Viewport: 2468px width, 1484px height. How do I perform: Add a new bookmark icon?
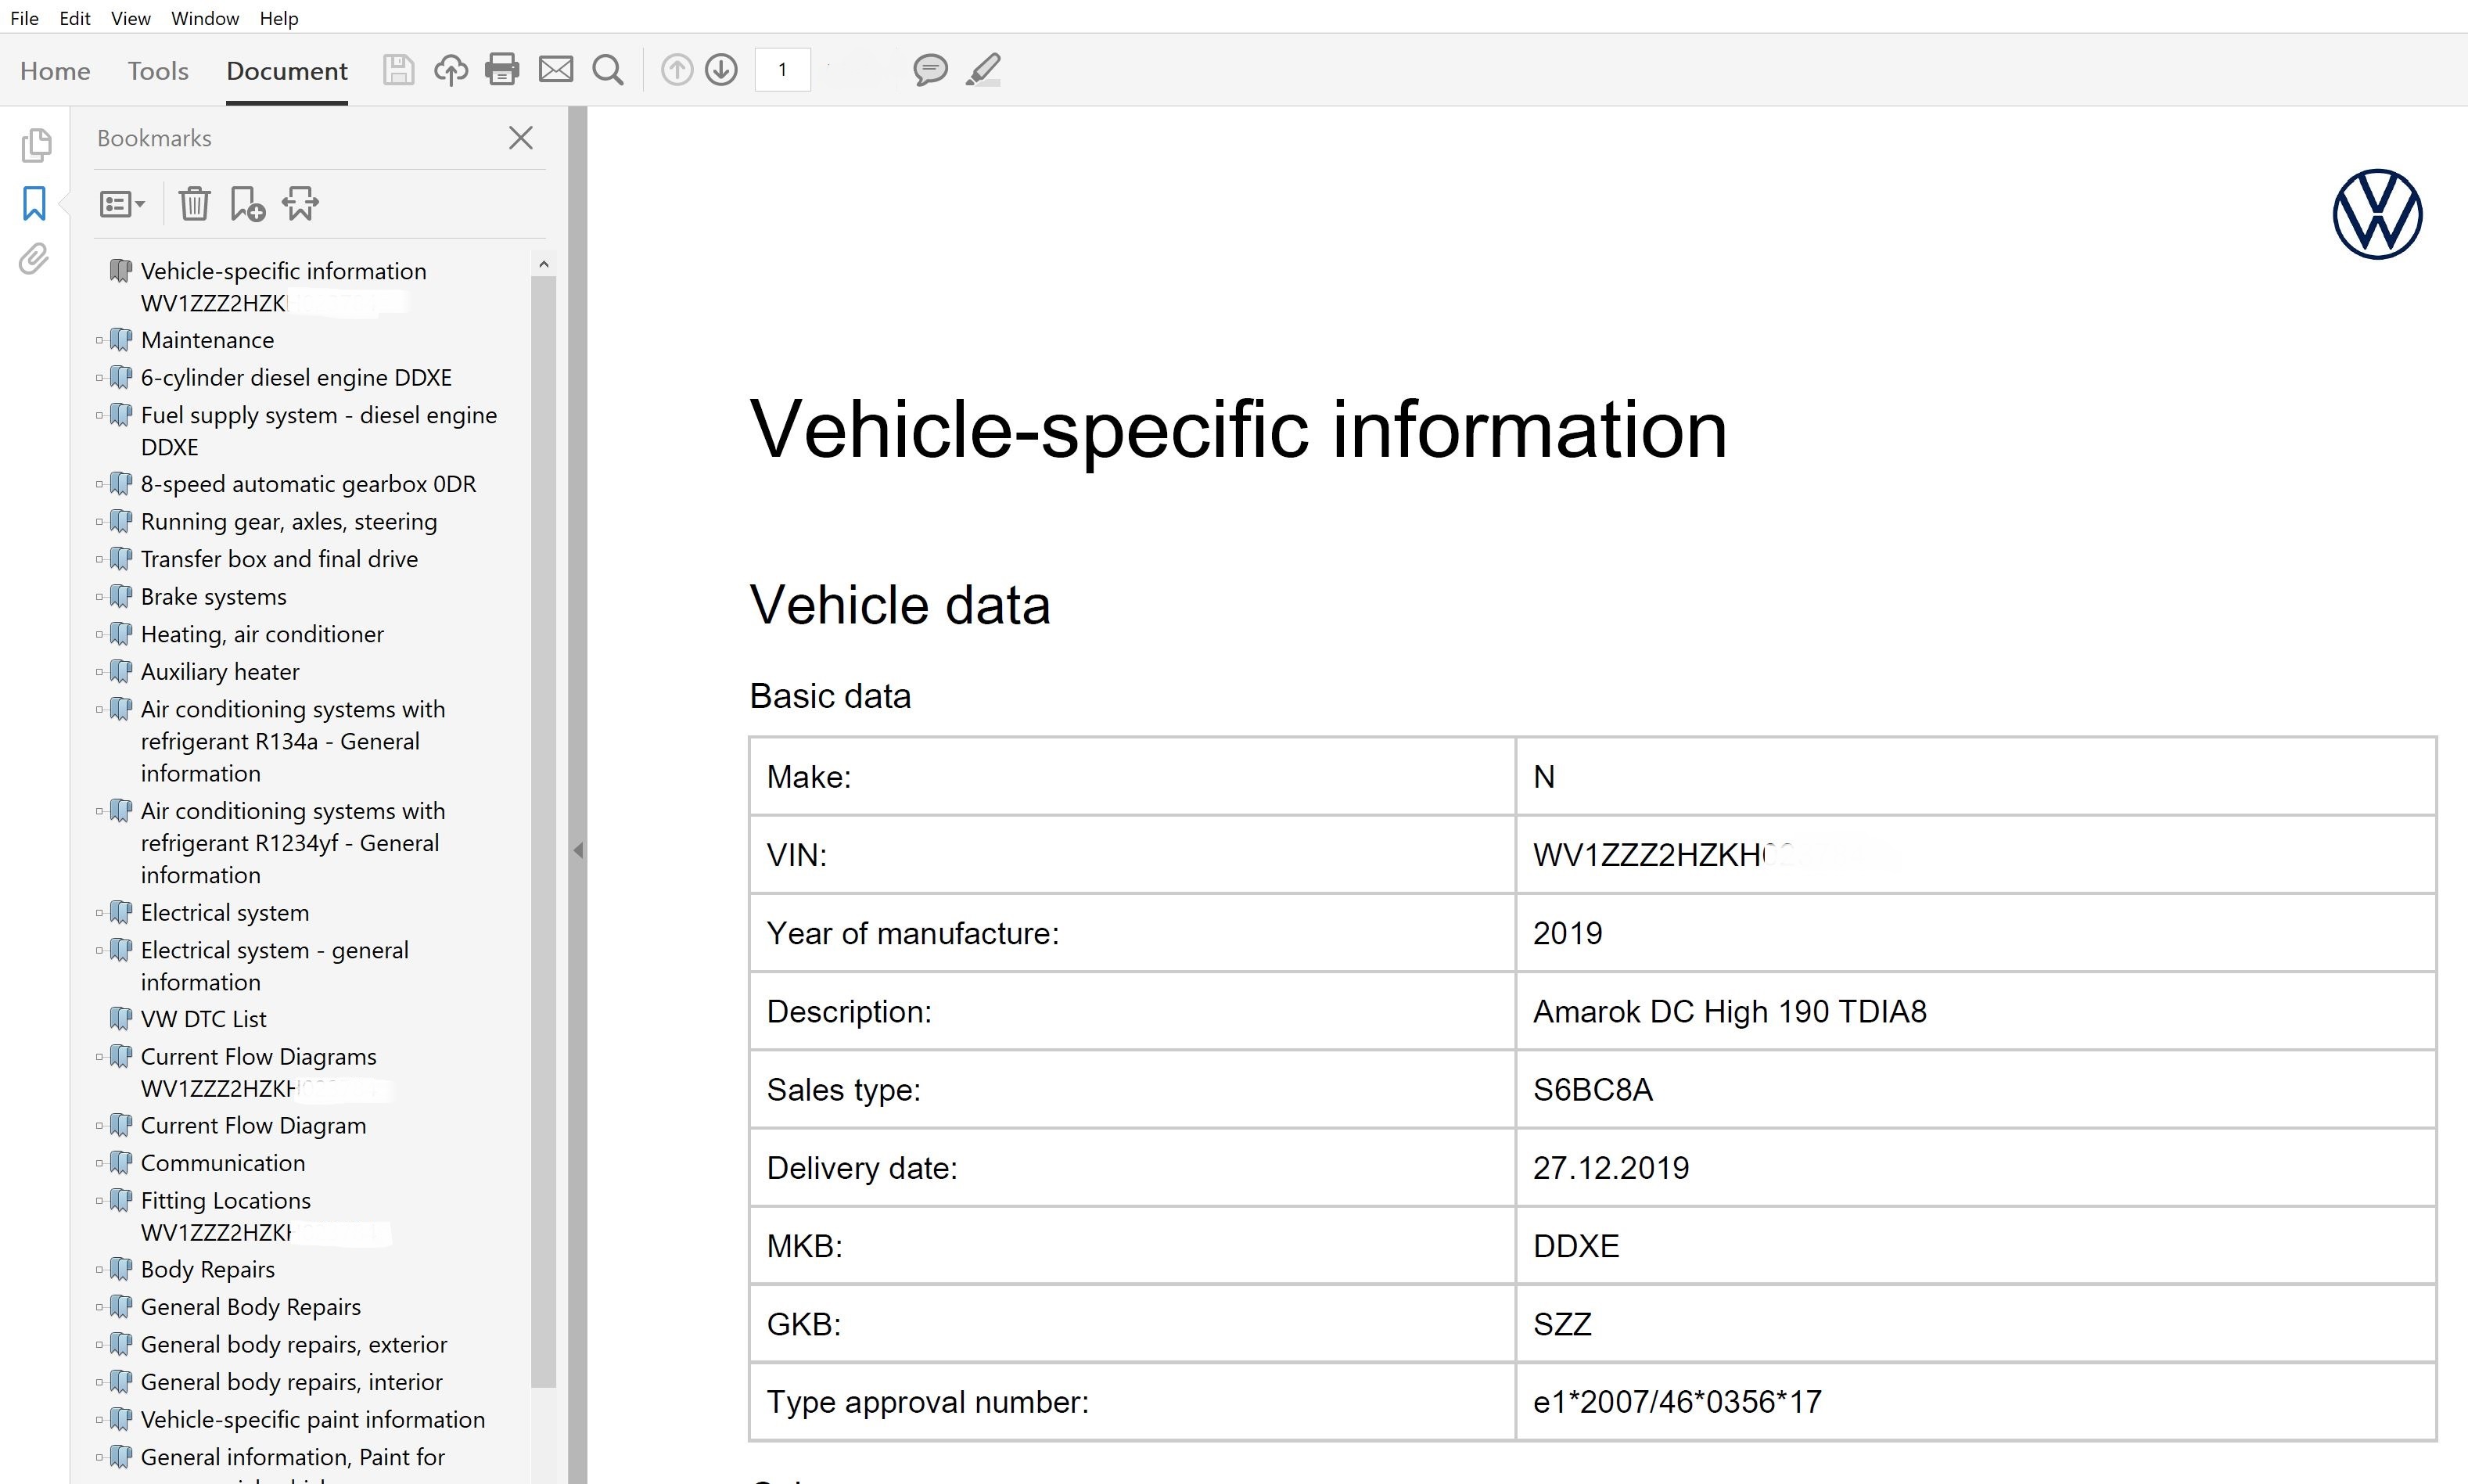(x=247, y=204)
